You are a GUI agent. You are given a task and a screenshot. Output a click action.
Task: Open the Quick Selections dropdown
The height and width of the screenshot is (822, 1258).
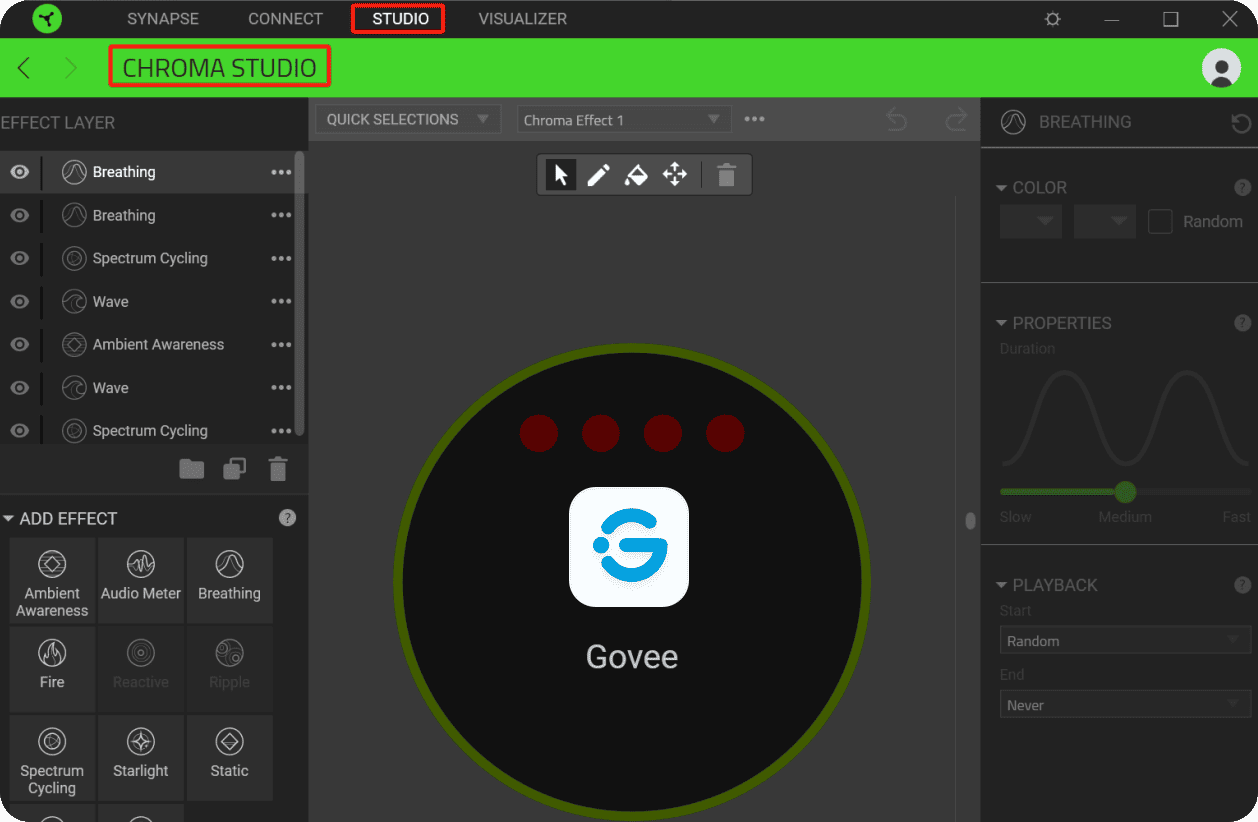click(407, 120)
